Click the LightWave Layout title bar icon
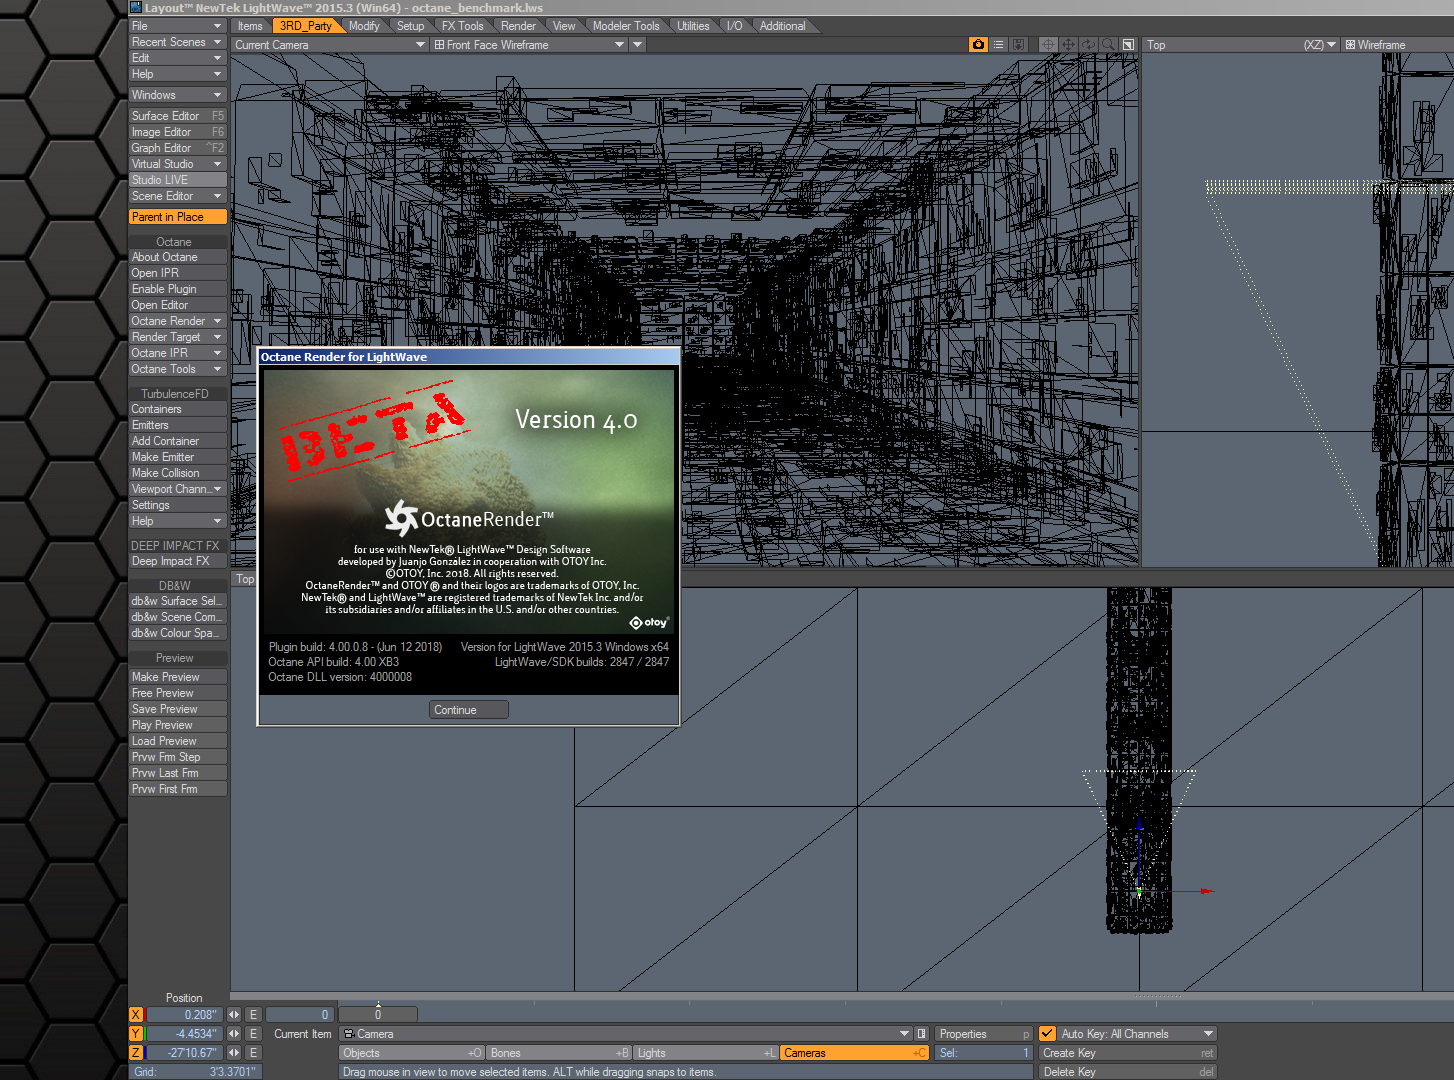The height and width of the screenshot is (1080, 1454). pos(136,7)
